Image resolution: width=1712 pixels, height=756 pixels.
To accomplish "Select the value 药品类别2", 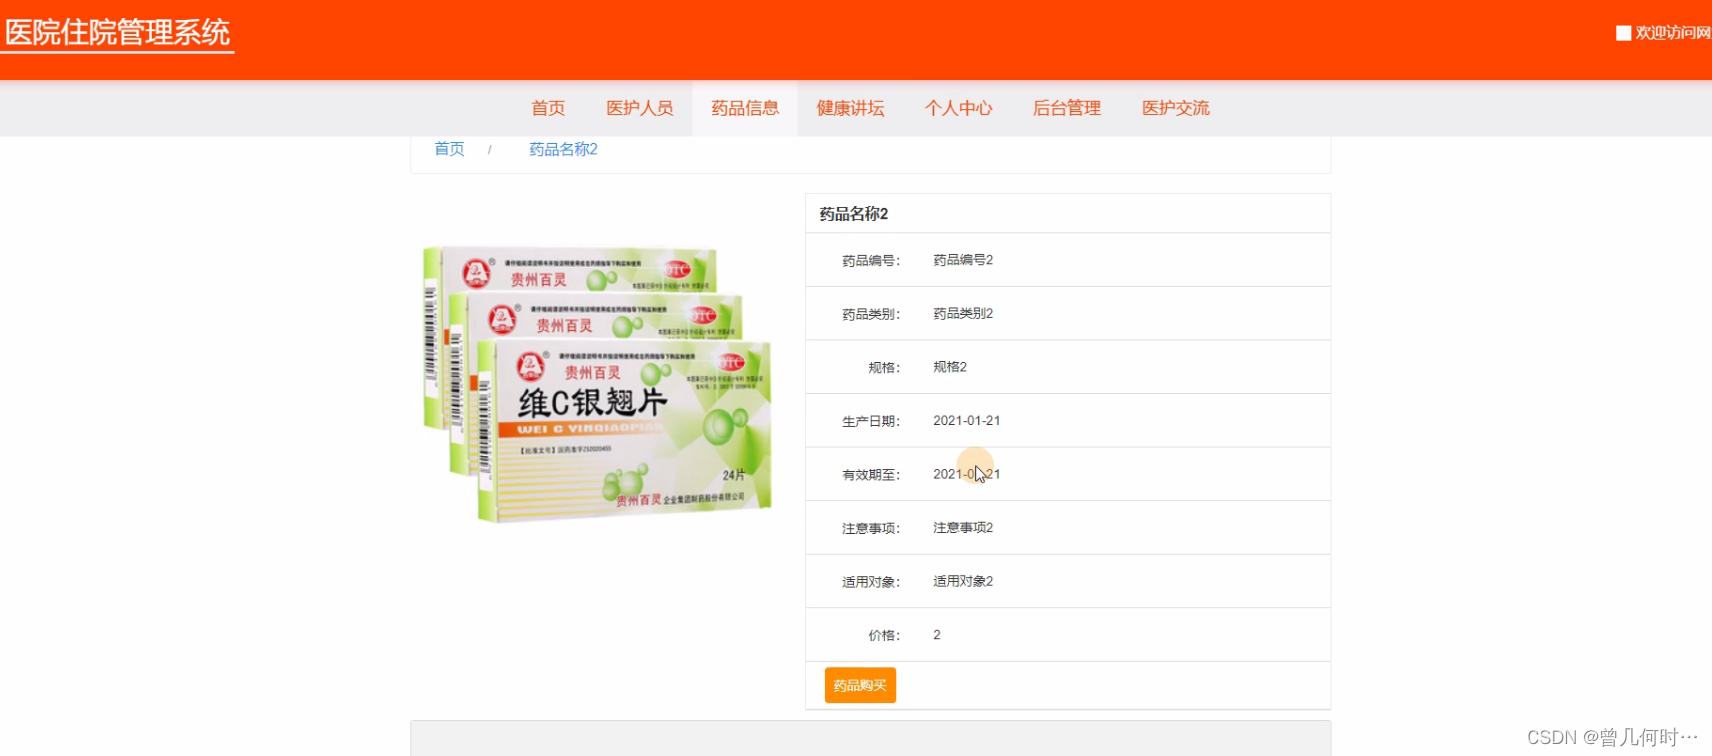I will pos(963,313).
